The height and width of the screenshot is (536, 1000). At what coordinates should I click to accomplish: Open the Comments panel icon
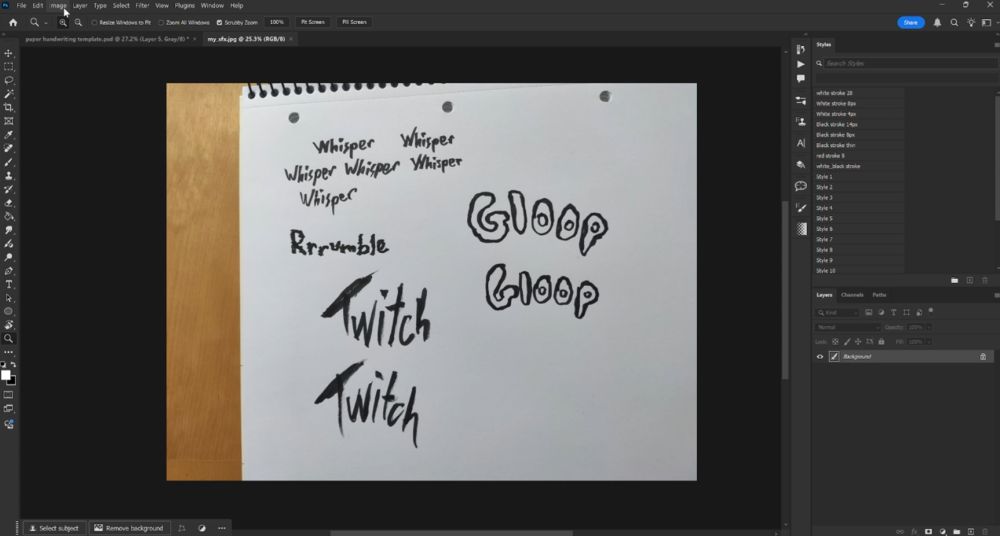[801, 78]
